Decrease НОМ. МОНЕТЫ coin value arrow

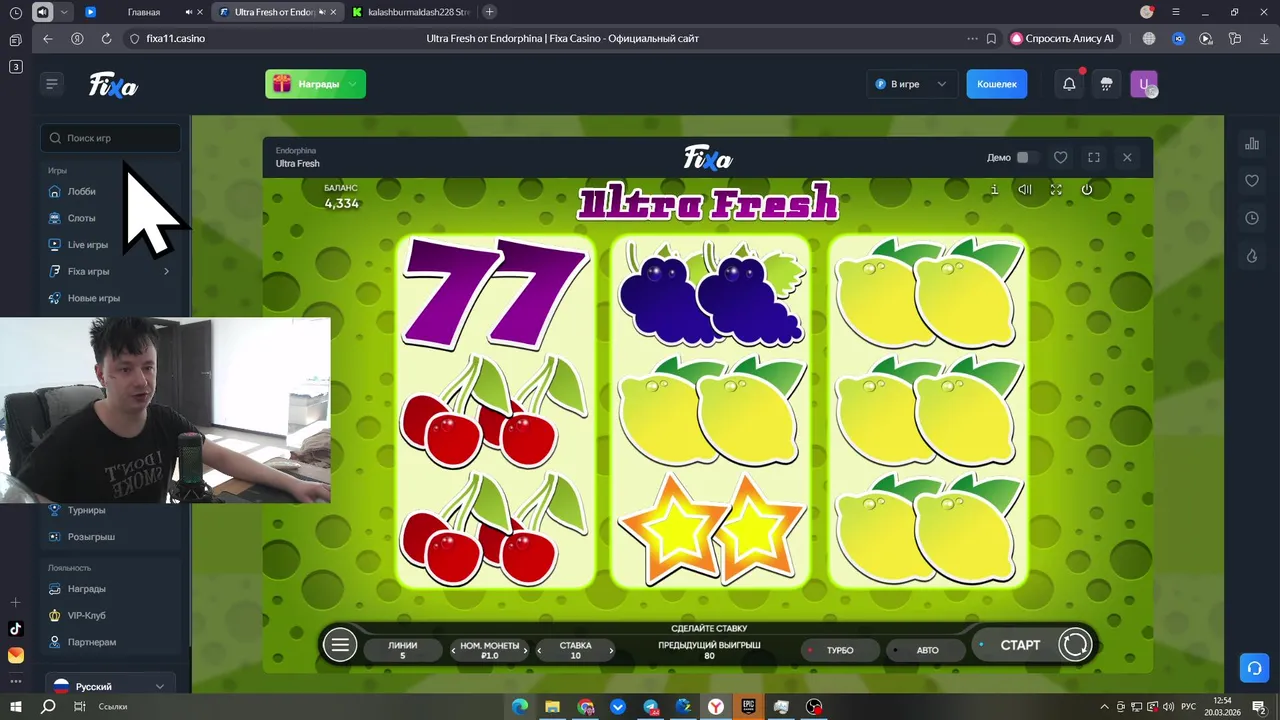[453, 650]
